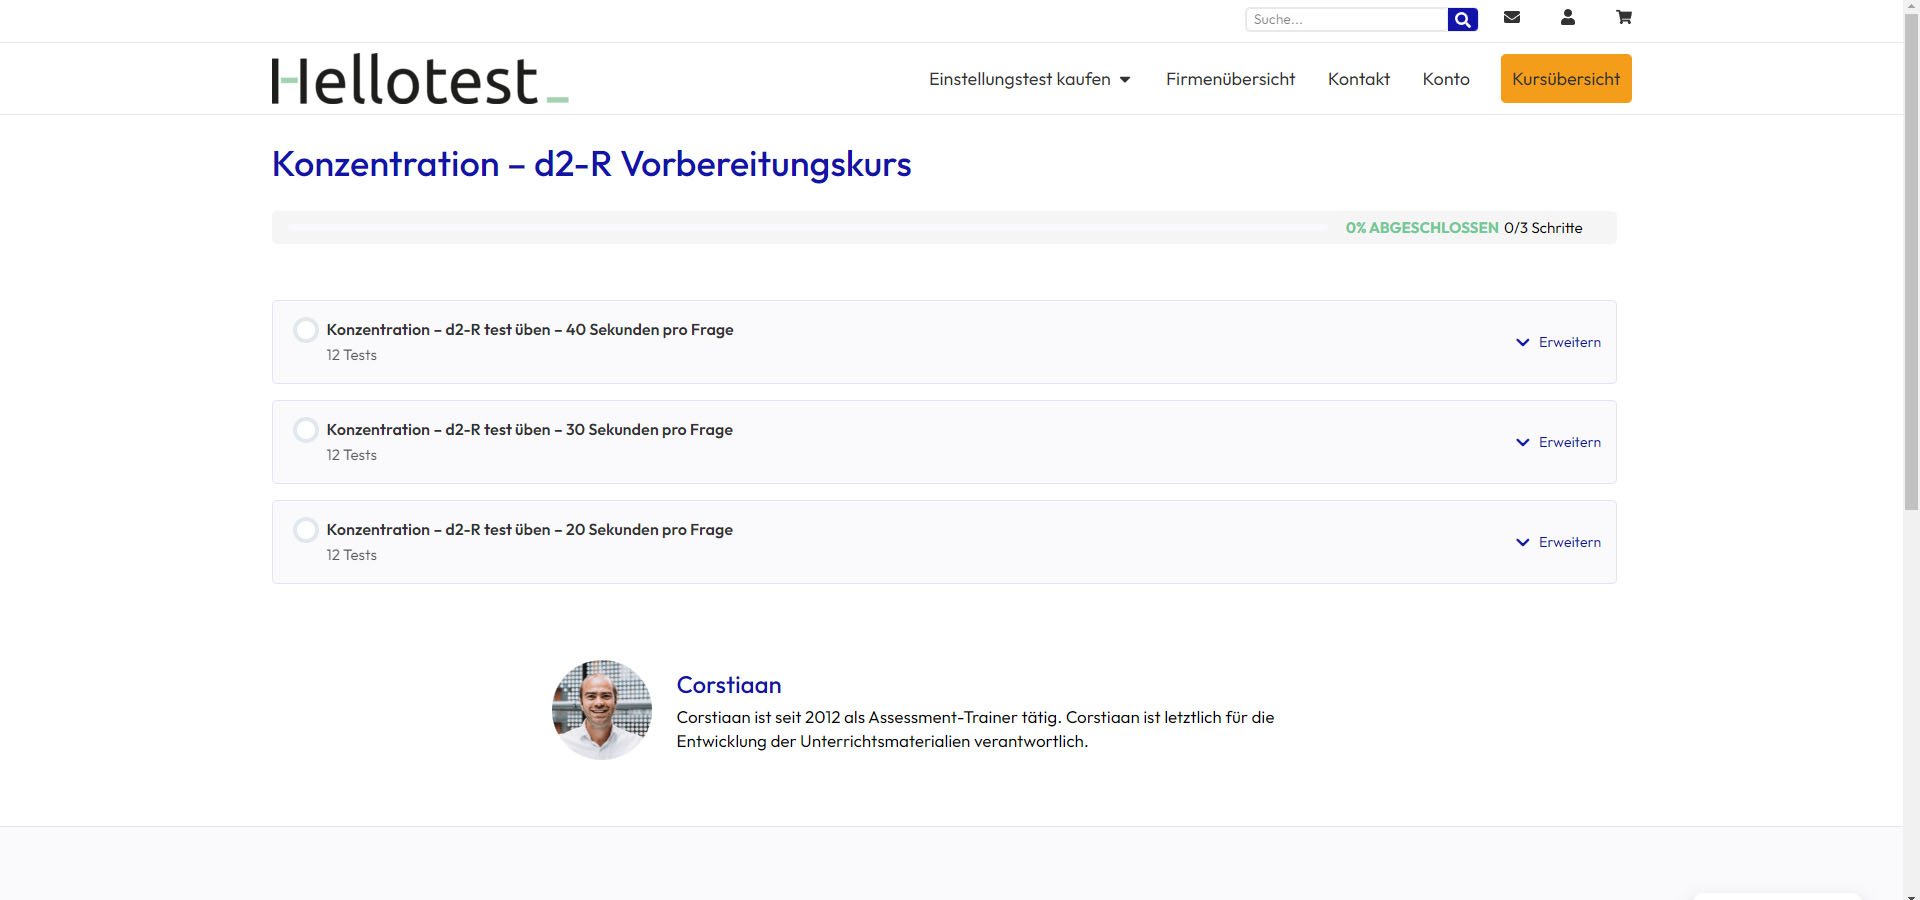
Task: Open the Corstiaan author name link
Action: point(729,685)
